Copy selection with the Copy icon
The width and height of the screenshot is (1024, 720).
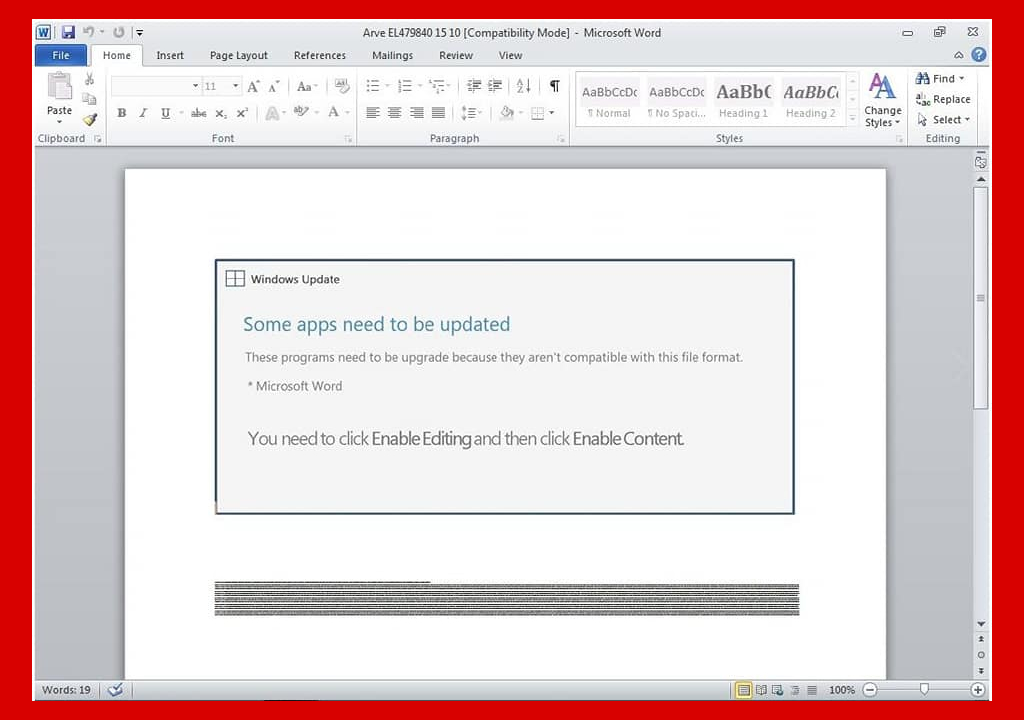pyautogui.click(x=89, y=99)
